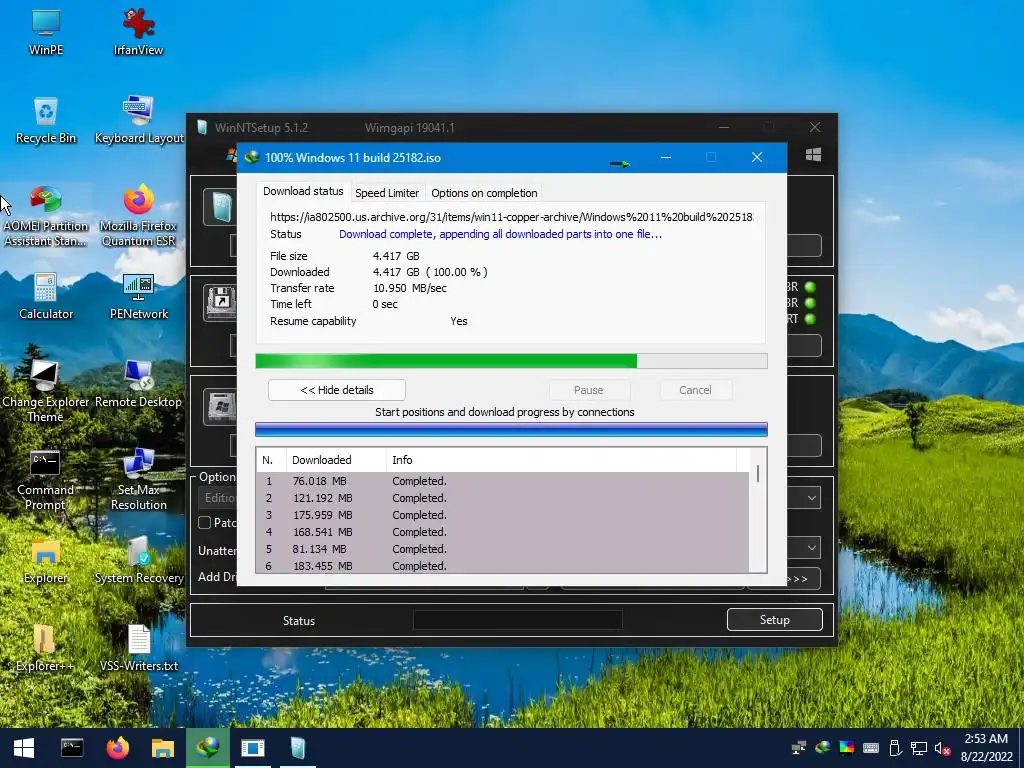
Task: Click the archive.org download URL text
Action: click(511, 217)
